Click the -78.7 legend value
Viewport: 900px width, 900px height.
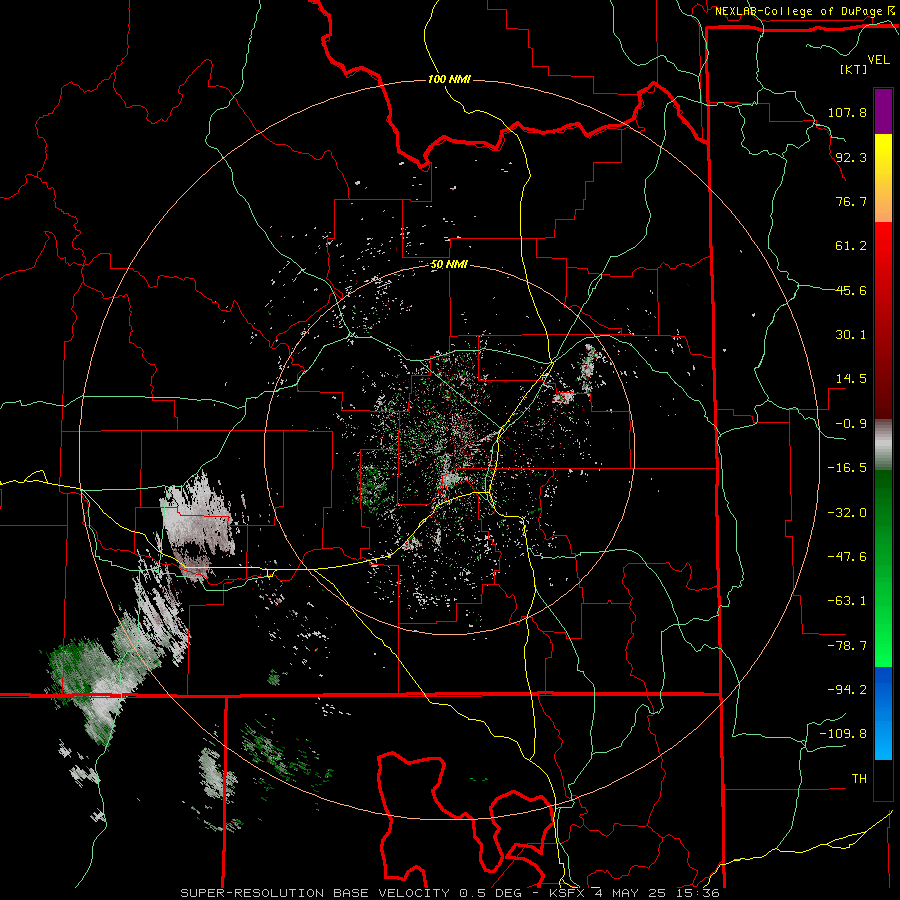[847, 646]
